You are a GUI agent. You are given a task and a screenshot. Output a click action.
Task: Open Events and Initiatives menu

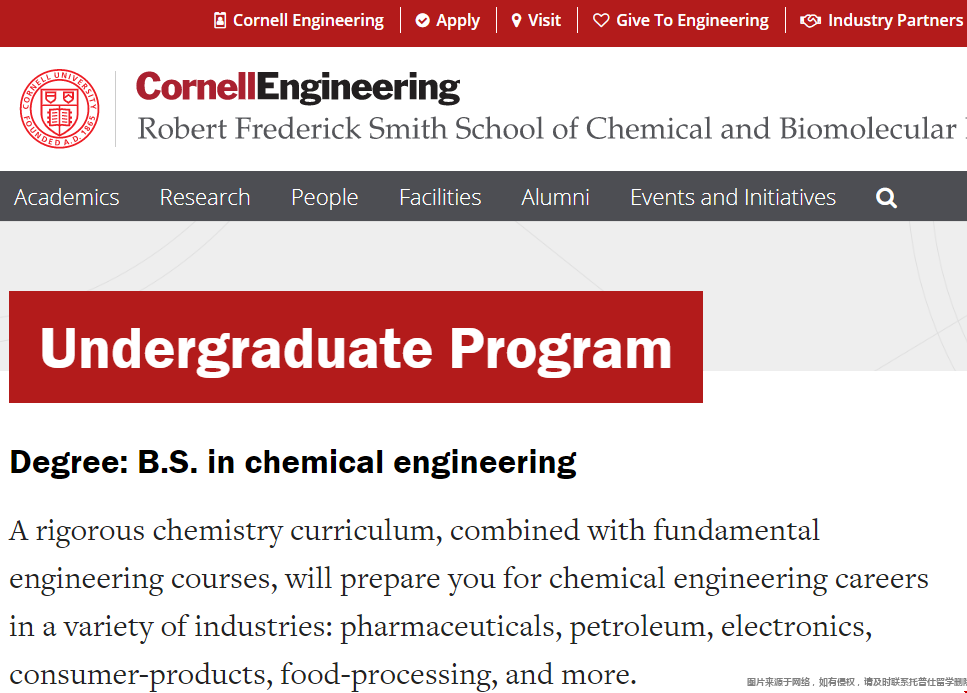coord(733,197)
